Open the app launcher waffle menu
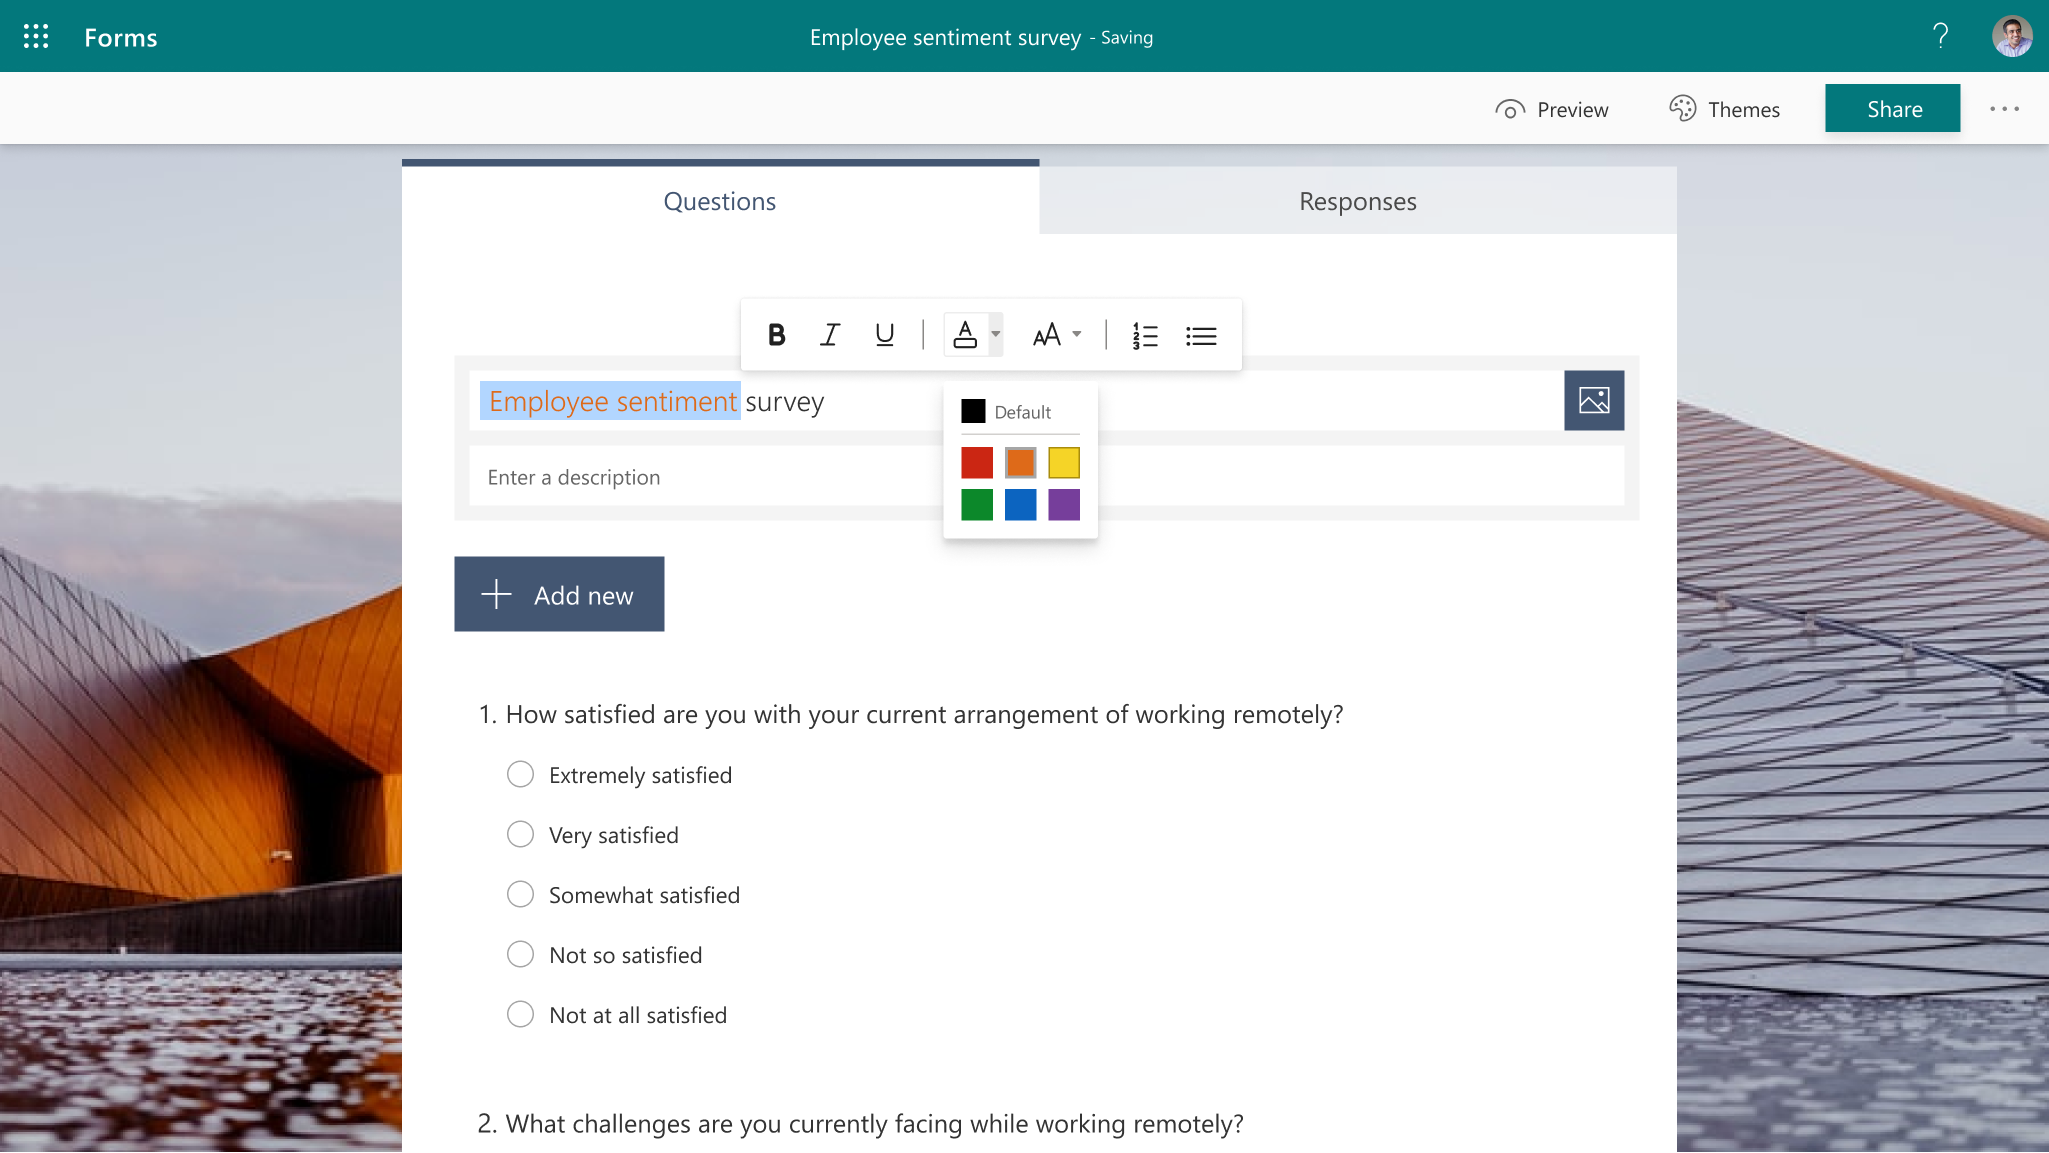2049x1153 pixels. pyautogui.click(x=36, y=37)
